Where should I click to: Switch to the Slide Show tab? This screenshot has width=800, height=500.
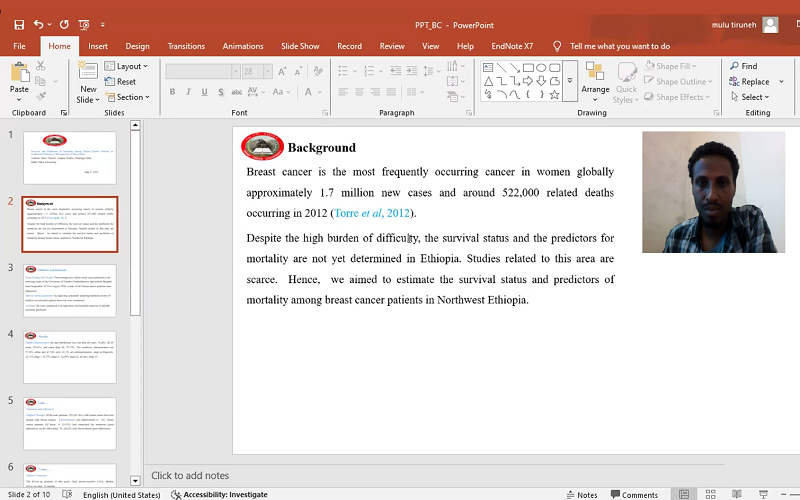pos(300,46)
